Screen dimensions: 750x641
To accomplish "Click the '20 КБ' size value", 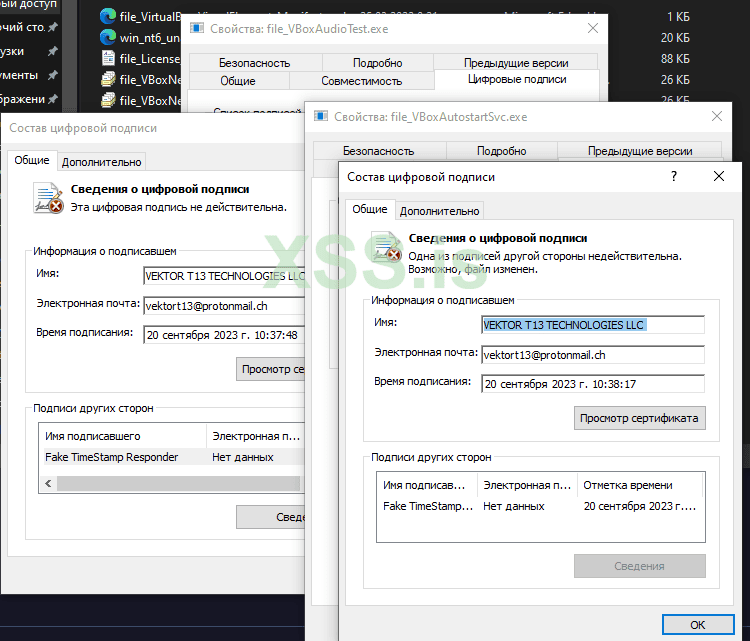I will click(675, 37).
